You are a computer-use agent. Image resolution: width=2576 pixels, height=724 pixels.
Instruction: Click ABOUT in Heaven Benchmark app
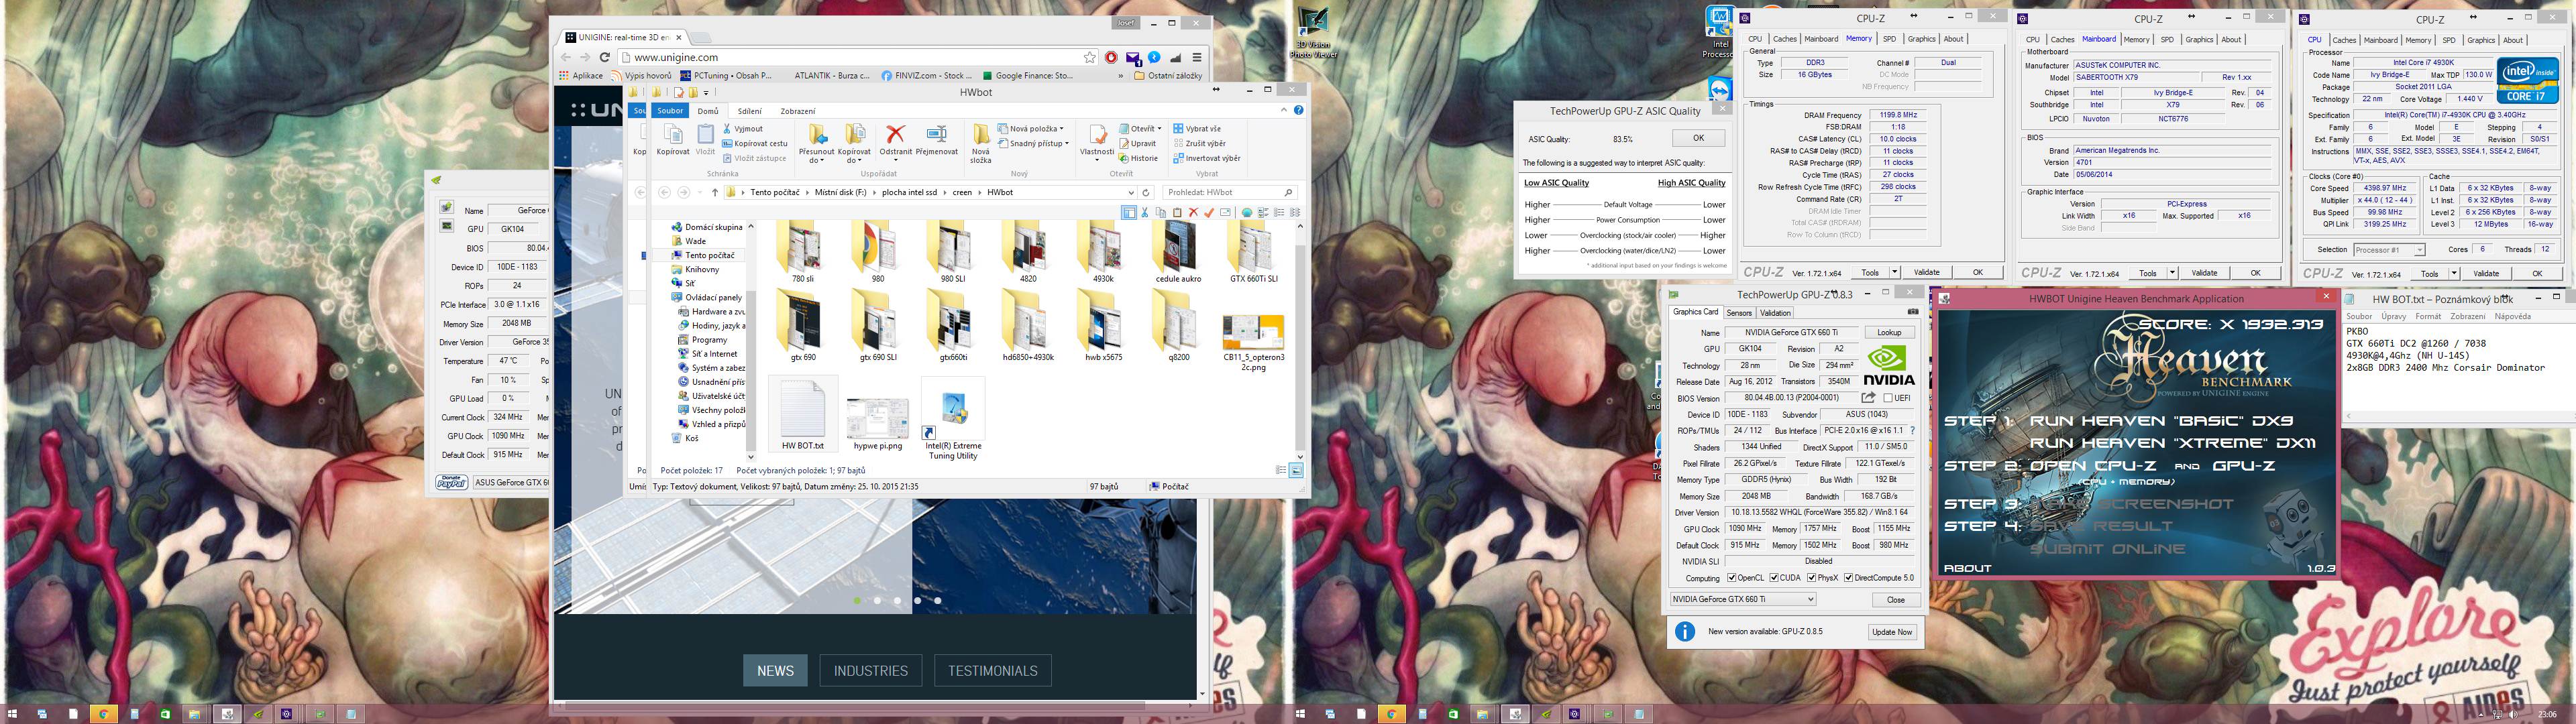(x=1967, y=568)
